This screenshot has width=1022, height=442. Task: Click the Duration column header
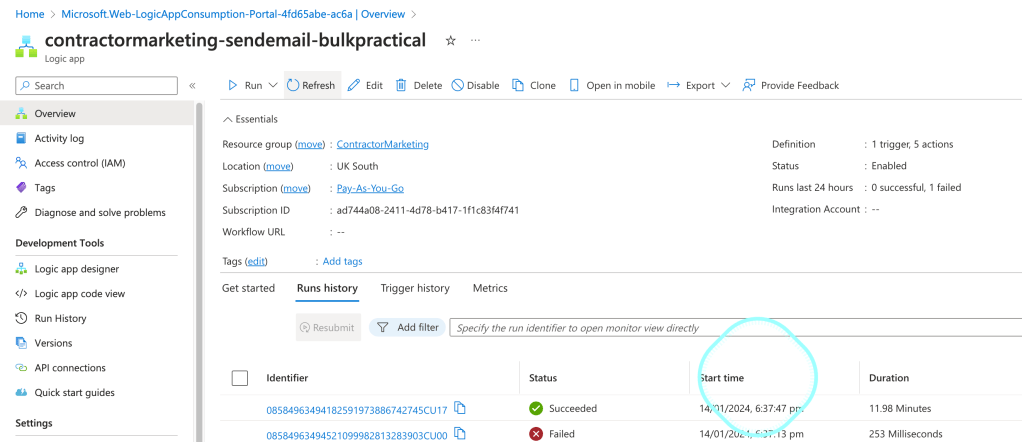889,377
